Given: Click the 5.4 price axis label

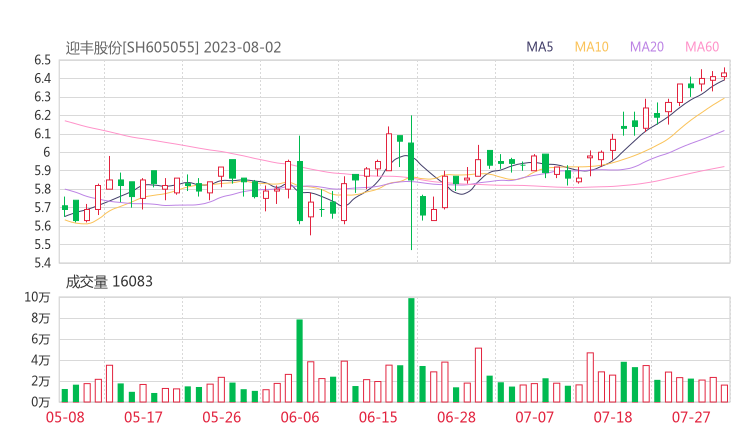Looking at the screenshot, I should coord(42,262).
